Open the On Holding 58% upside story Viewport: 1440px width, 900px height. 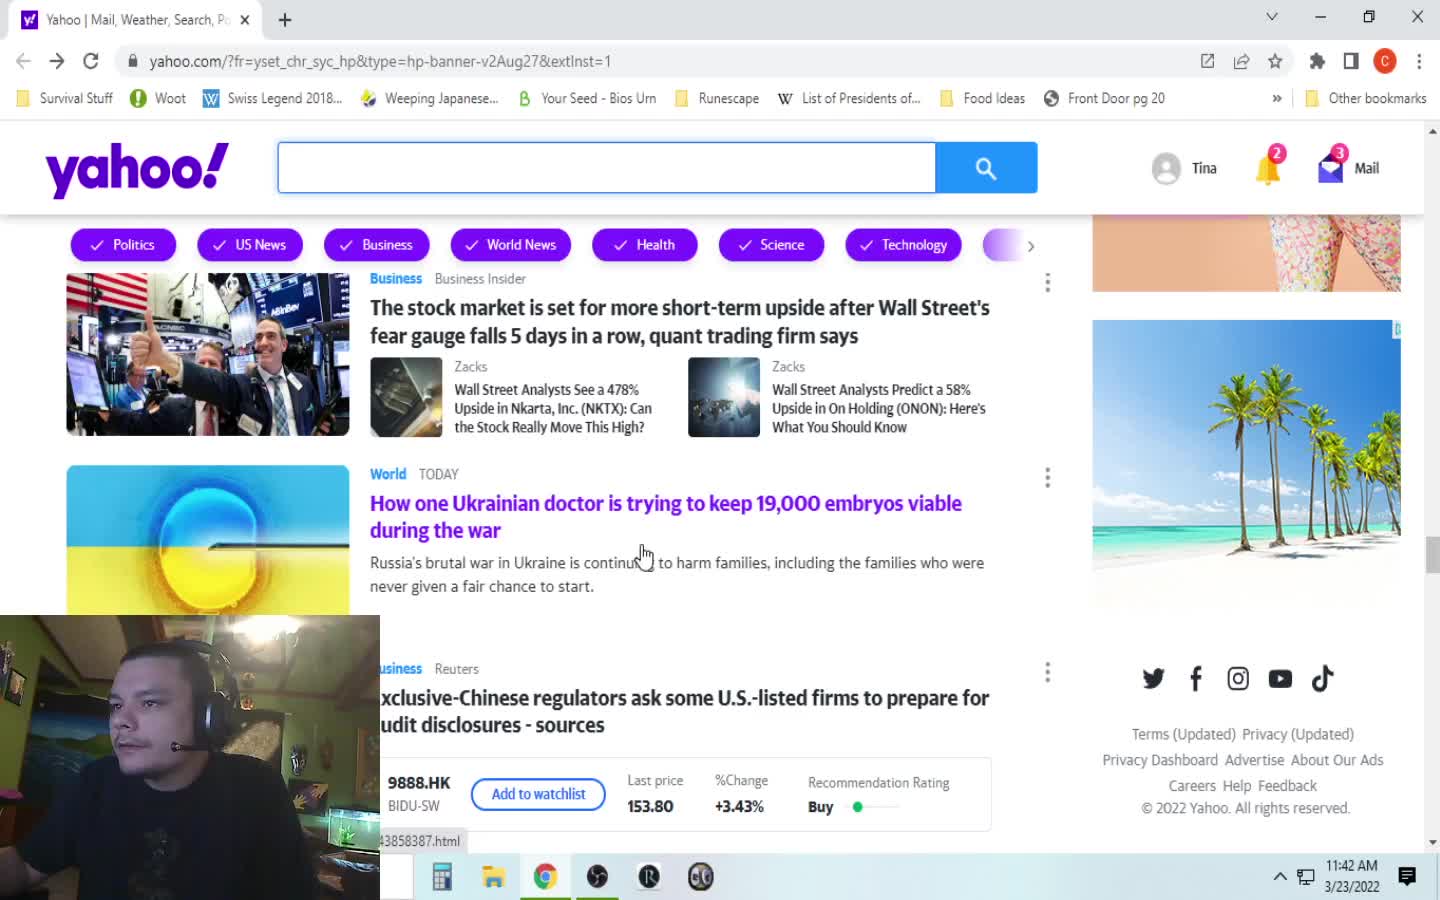point(879,408)
